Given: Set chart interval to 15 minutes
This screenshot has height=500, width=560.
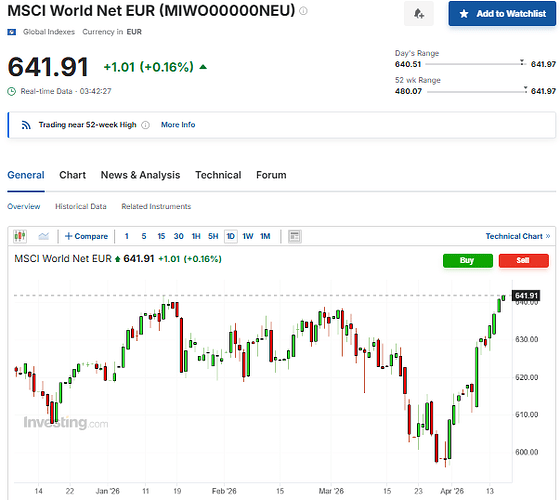Looking at the screenshot, I should pyautogui.click(x=161, y=236).
